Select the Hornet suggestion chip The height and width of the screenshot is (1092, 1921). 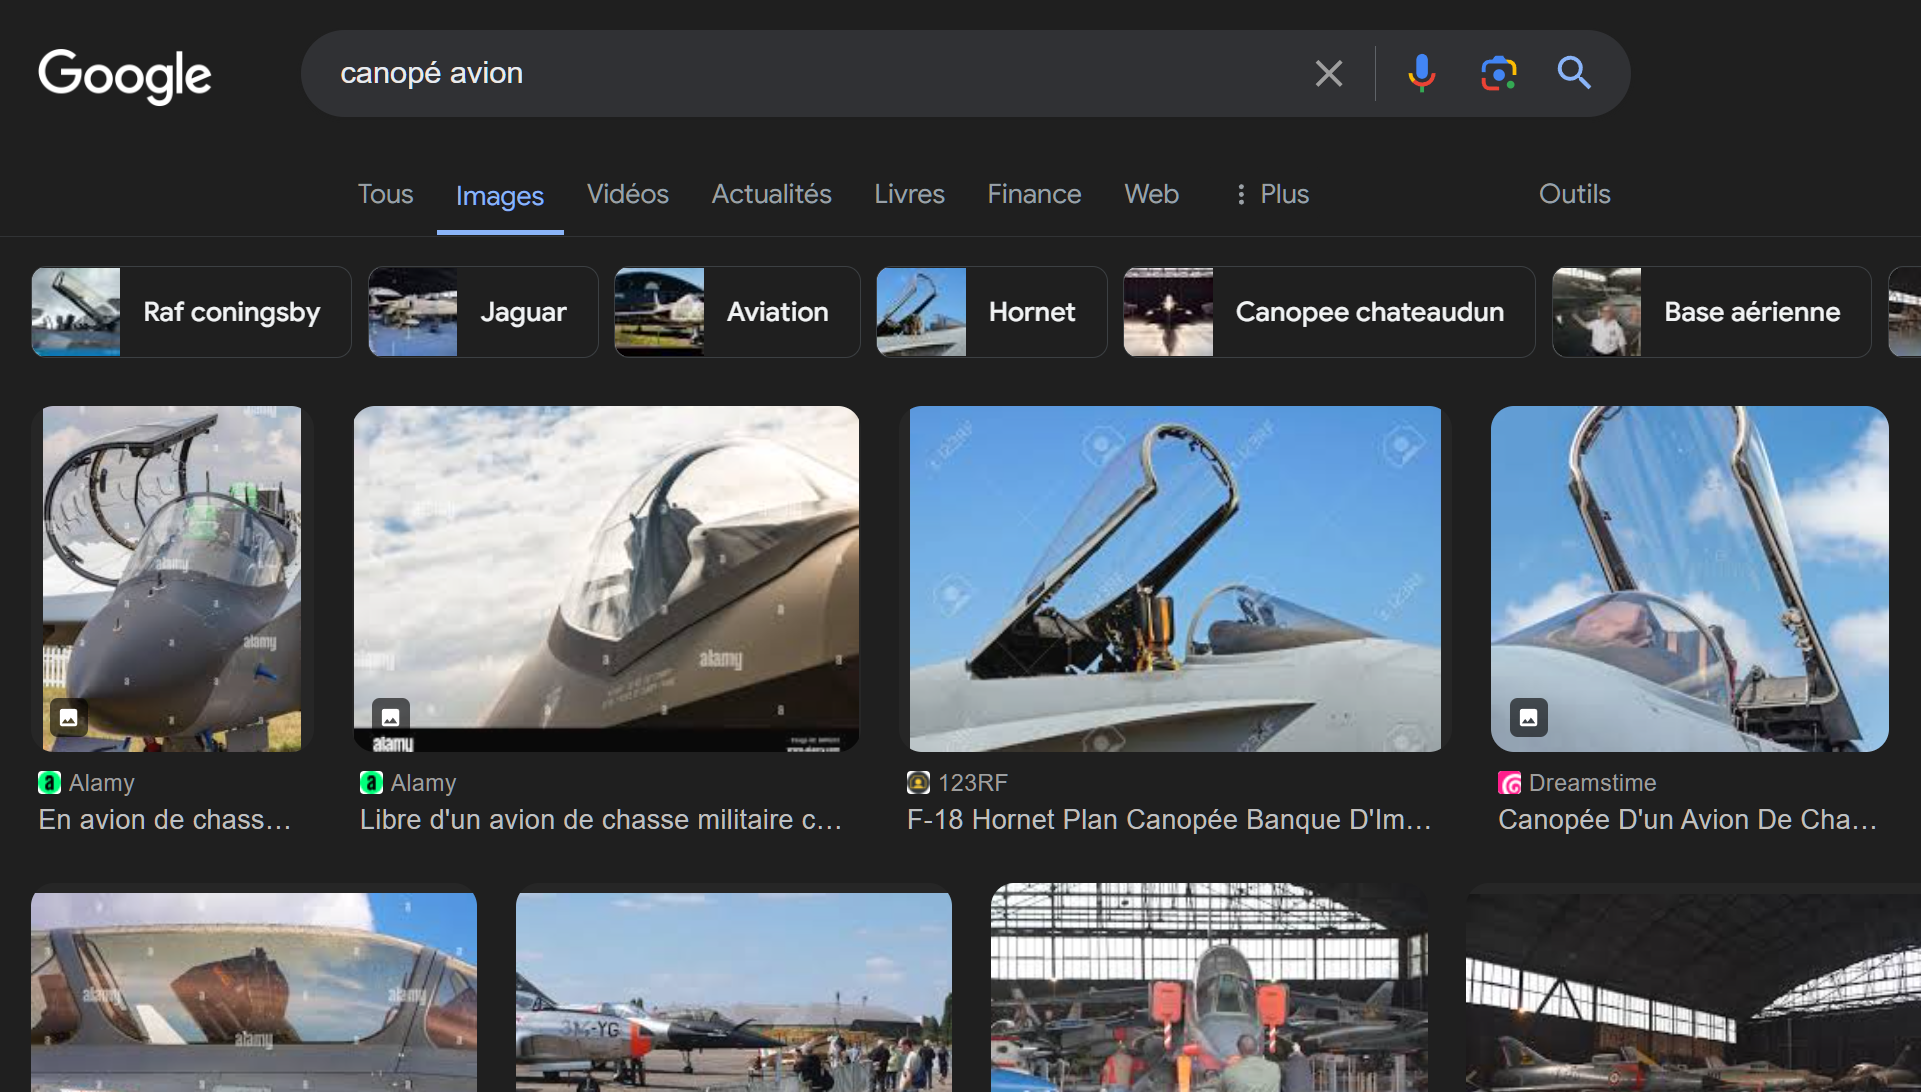point(991,312)
